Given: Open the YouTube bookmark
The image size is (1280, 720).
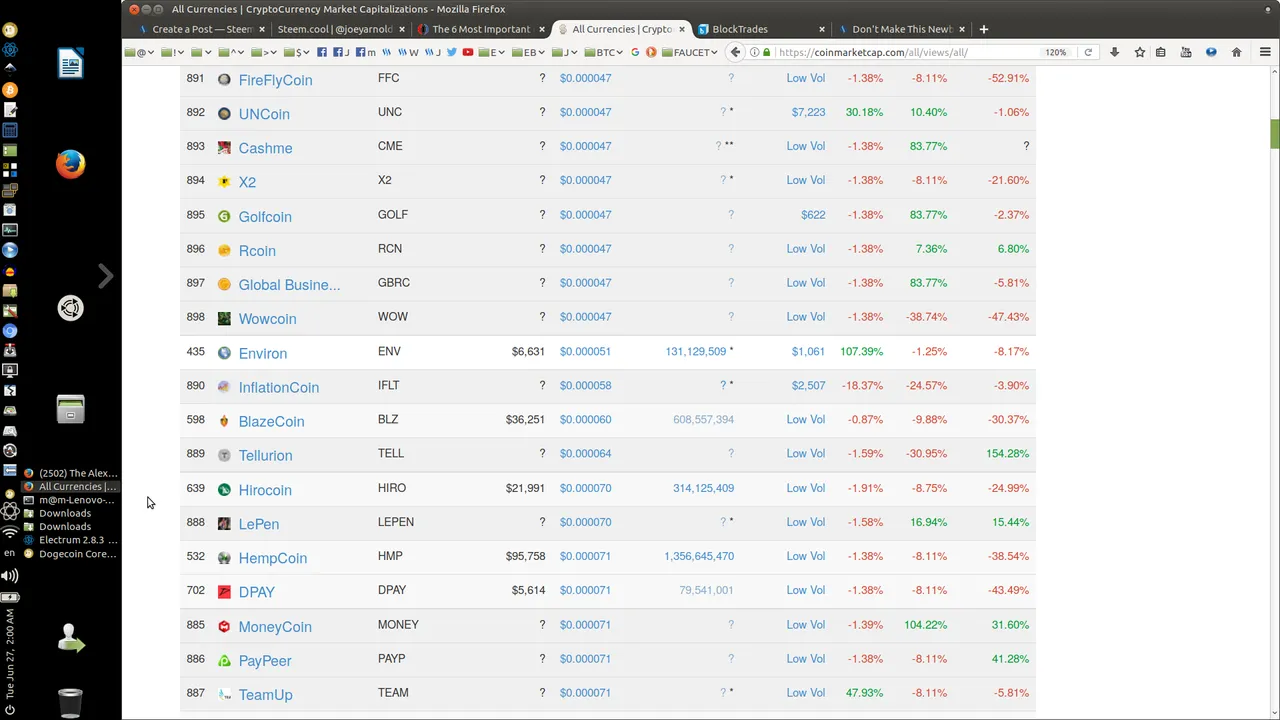Looking at the screenshot, I should pyautogui.click(x=467, y=52).
